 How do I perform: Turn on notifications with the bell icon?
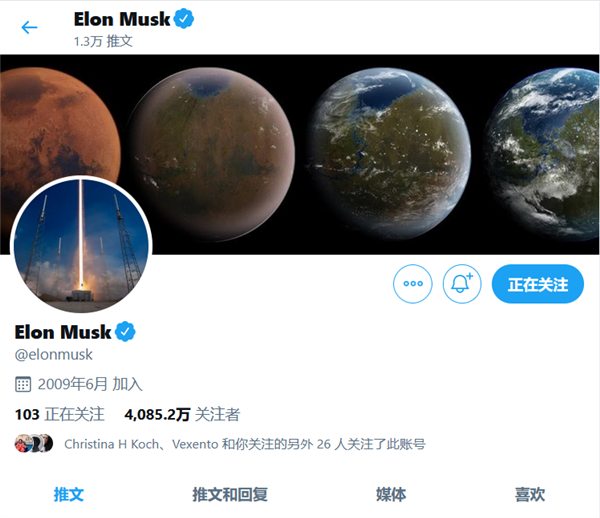(462, 284)
